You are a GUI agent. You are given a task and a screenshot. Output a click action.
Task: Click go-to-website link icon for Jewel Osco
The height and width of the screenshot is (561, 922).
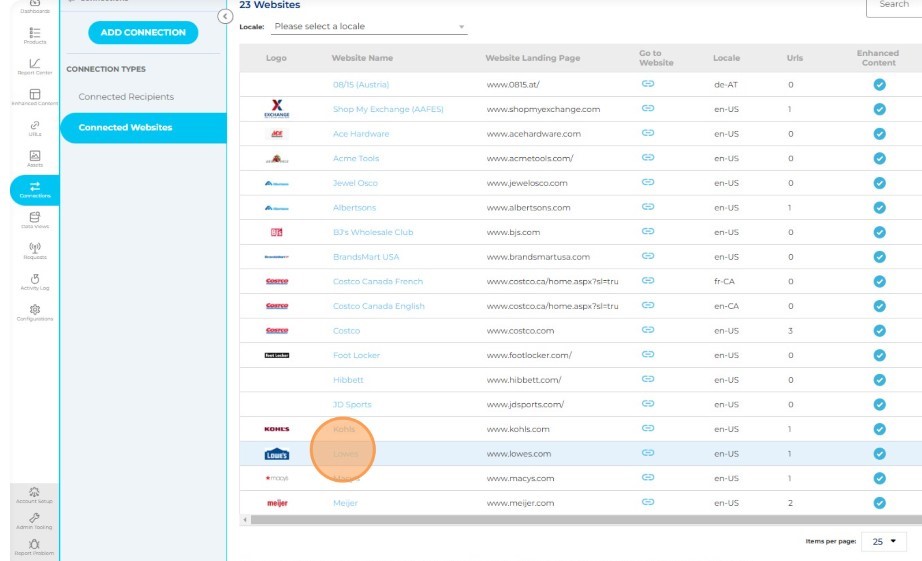pyautogui.click(x=647, y=182)
